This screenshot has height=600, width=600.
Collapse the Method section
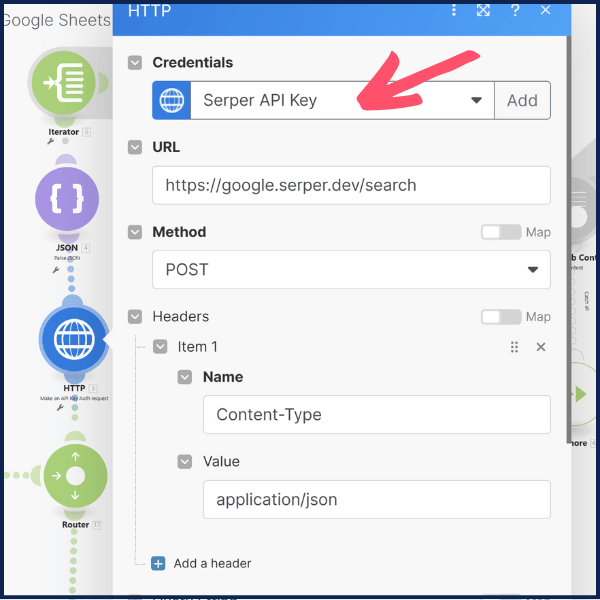click(x=135, y=232)
